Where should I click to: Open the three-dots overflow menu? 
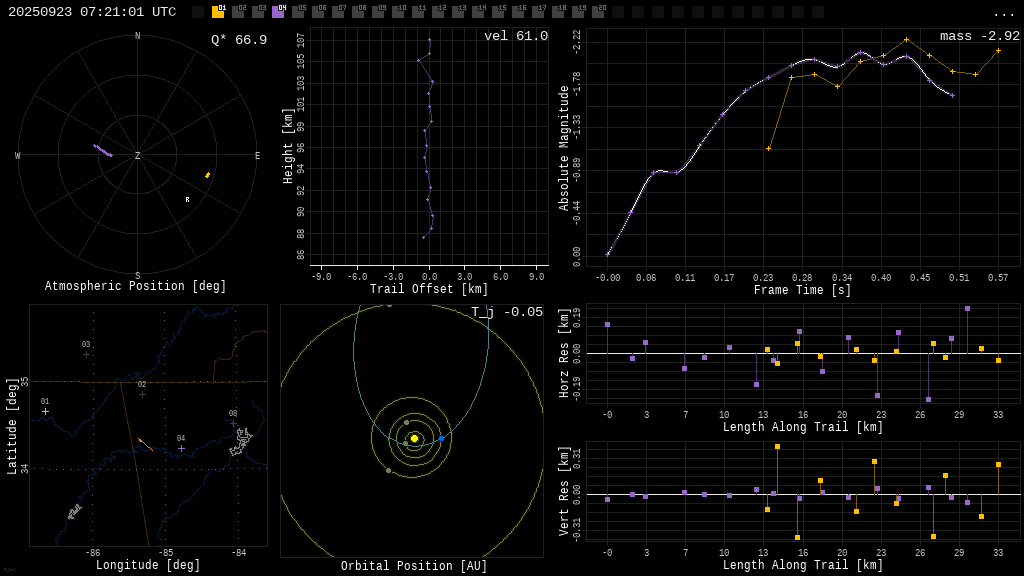pos(1004,13)
